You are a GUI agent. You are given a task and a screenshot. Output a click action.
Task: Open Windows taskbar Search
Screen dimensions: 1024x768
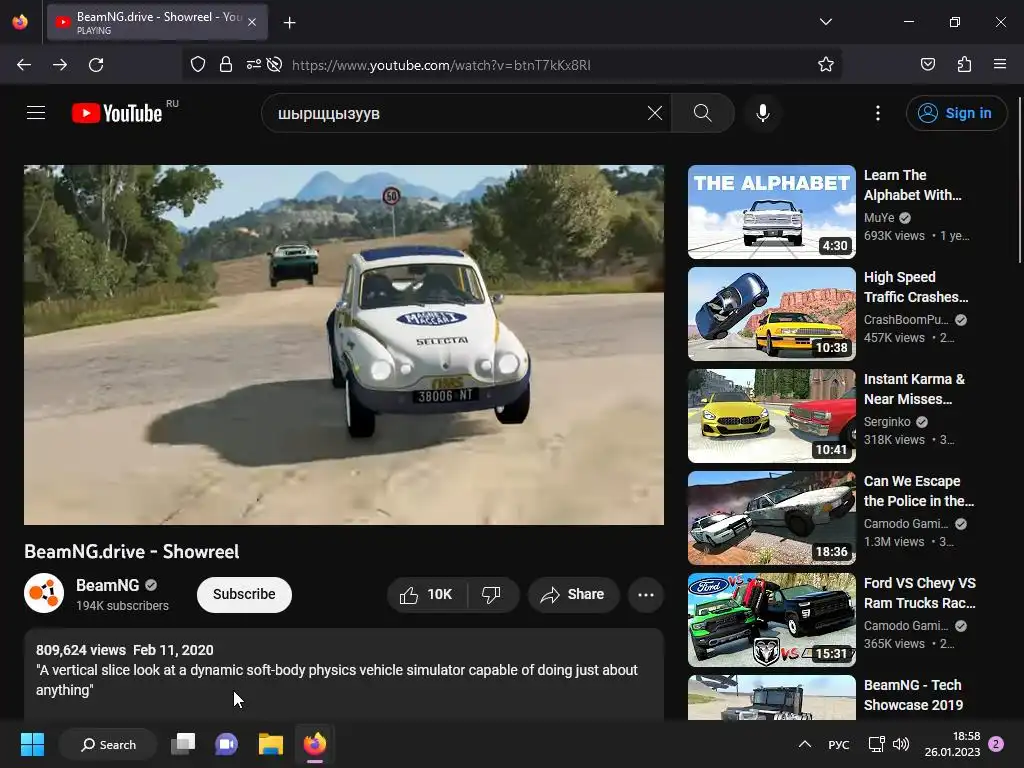pos(108,744)
